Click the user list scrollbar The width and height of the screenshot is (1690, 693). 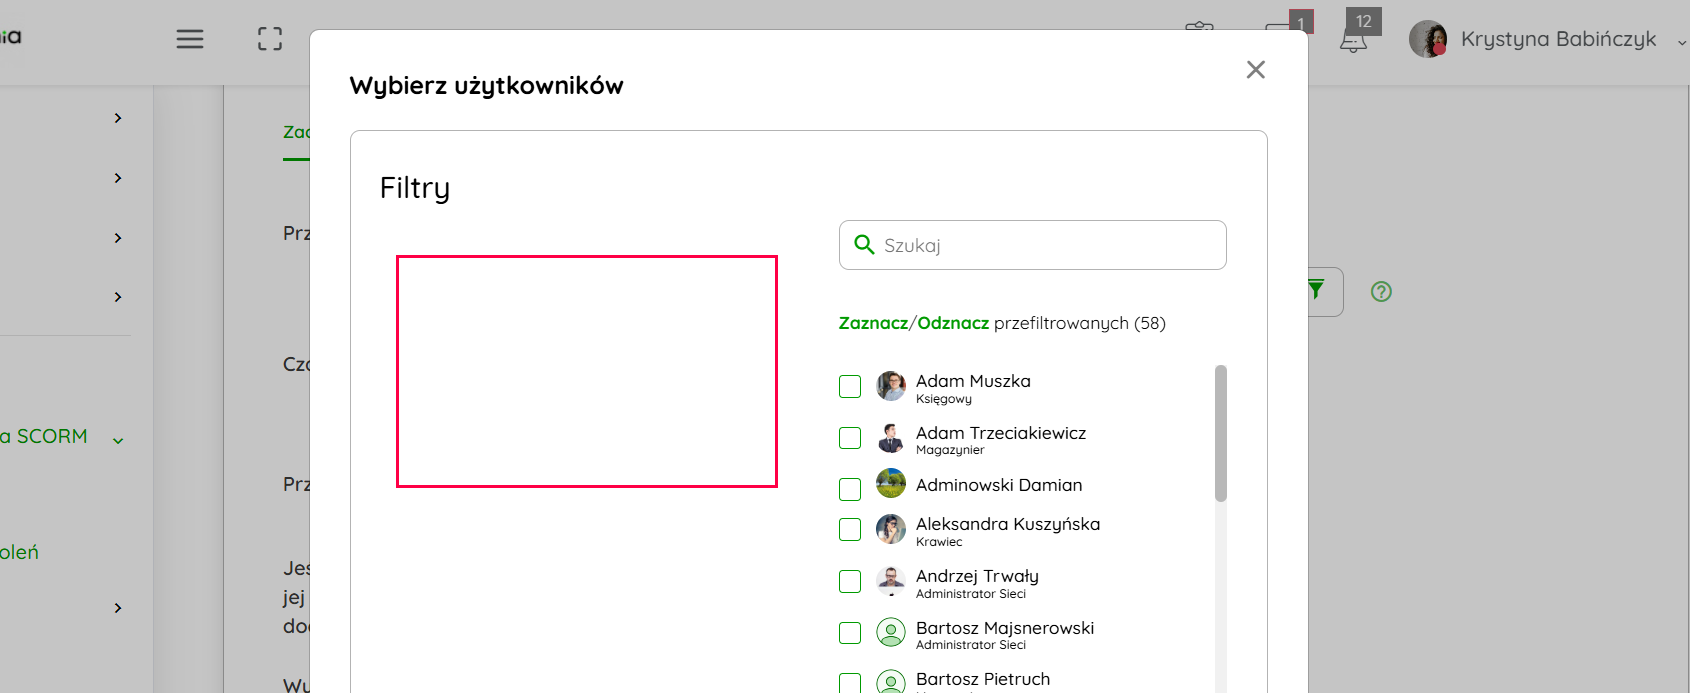(x=1220, y=433)
